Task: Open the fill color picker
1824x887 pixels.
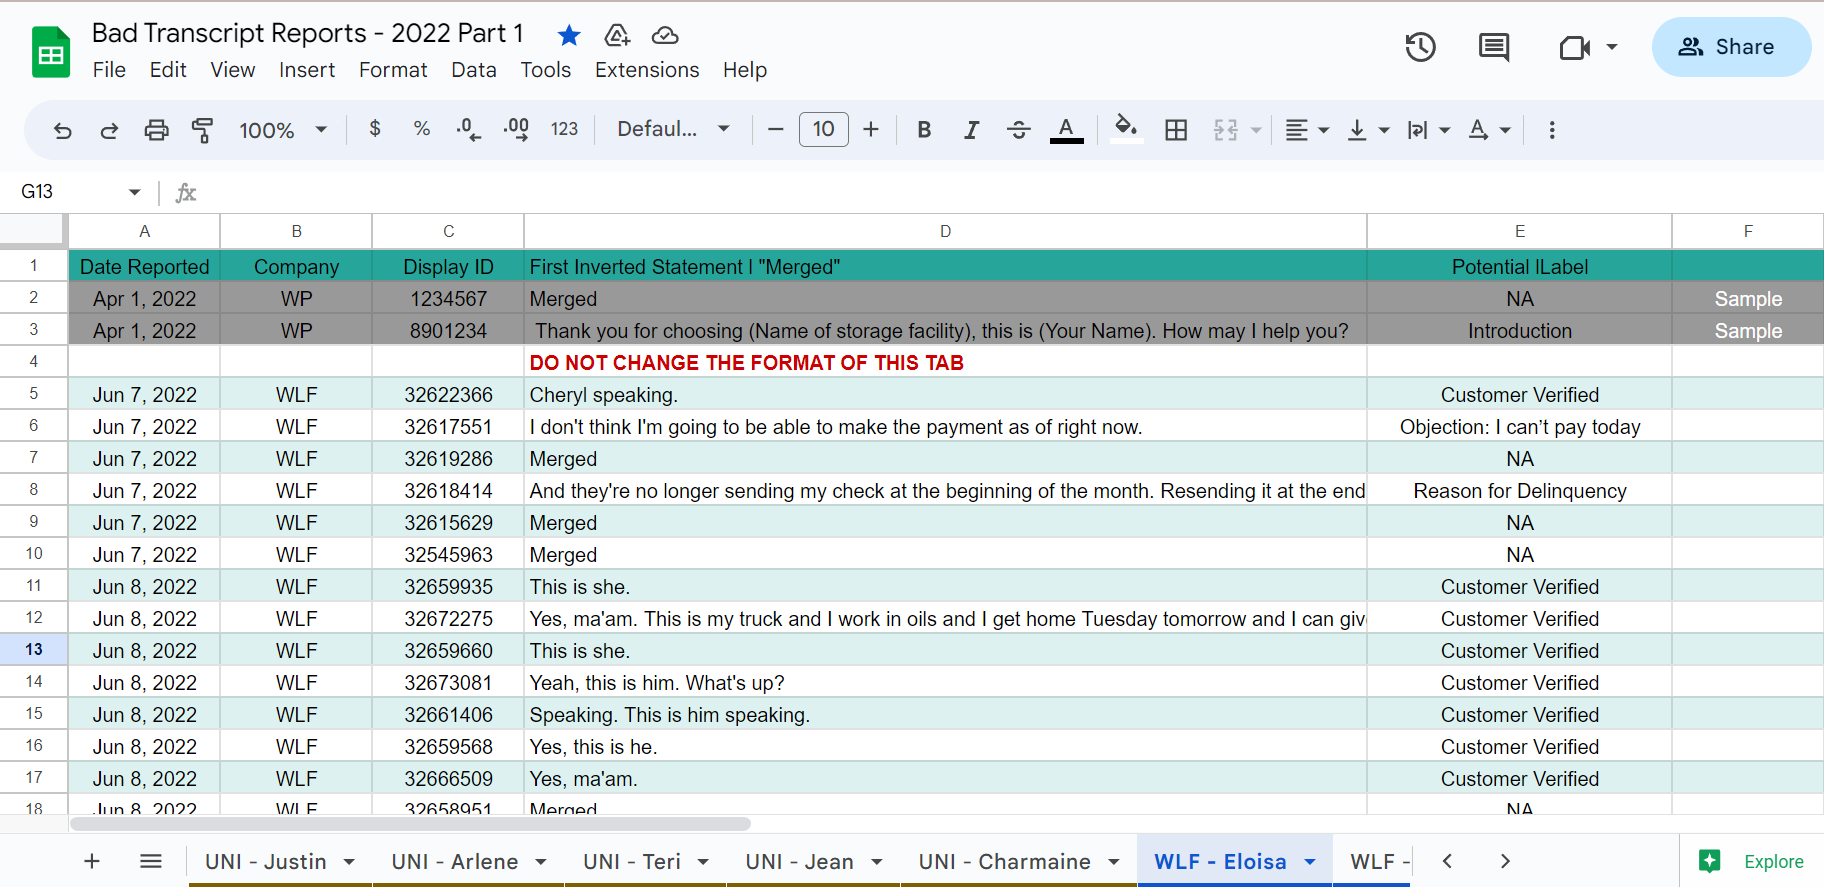Action: tap(1127, 129)
